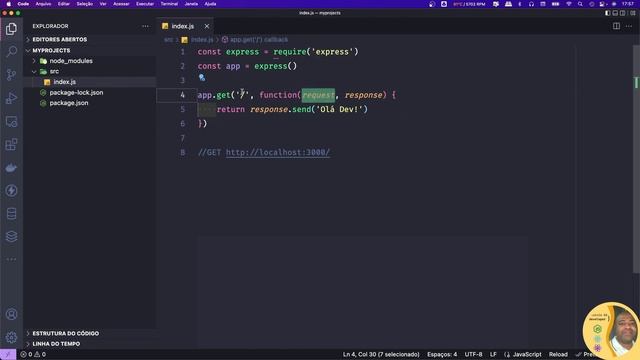The height and width of the screenshot is (360, 640).
Task: Click the editor vertical scrollbar
Action: click(636, 159)
